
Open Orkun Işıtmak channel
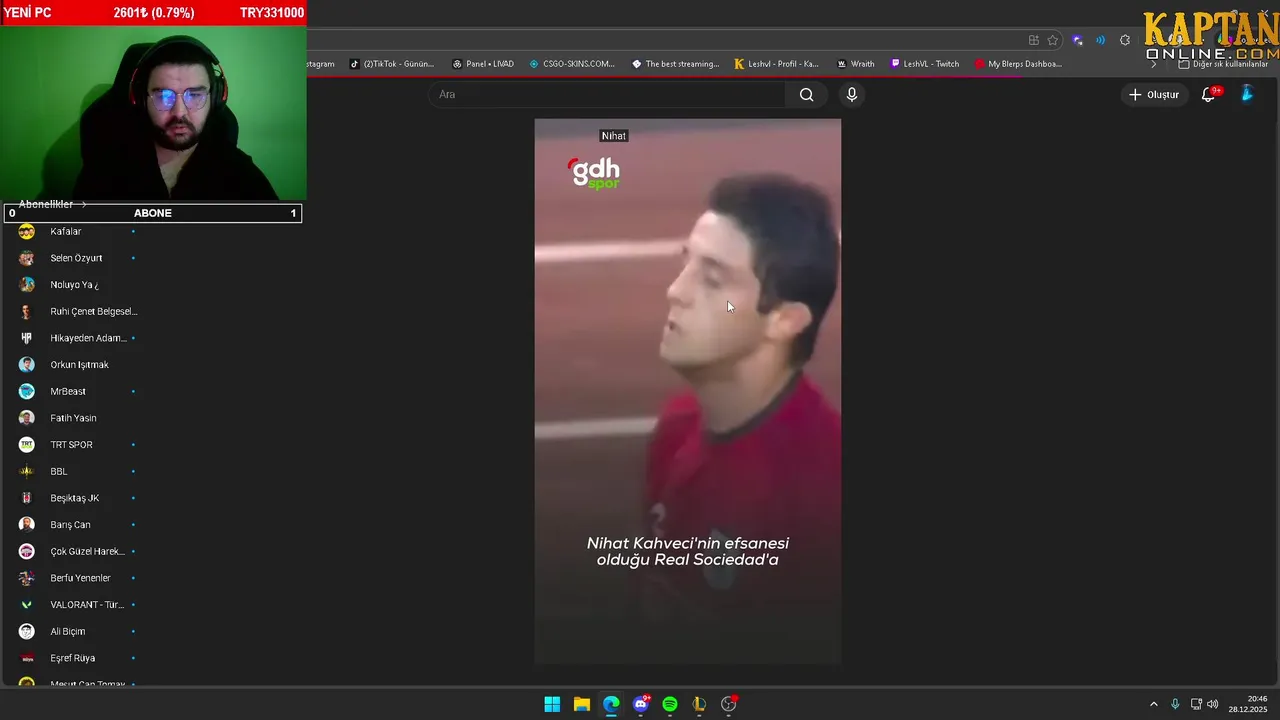pyautogui.click(x=78, y=365)
